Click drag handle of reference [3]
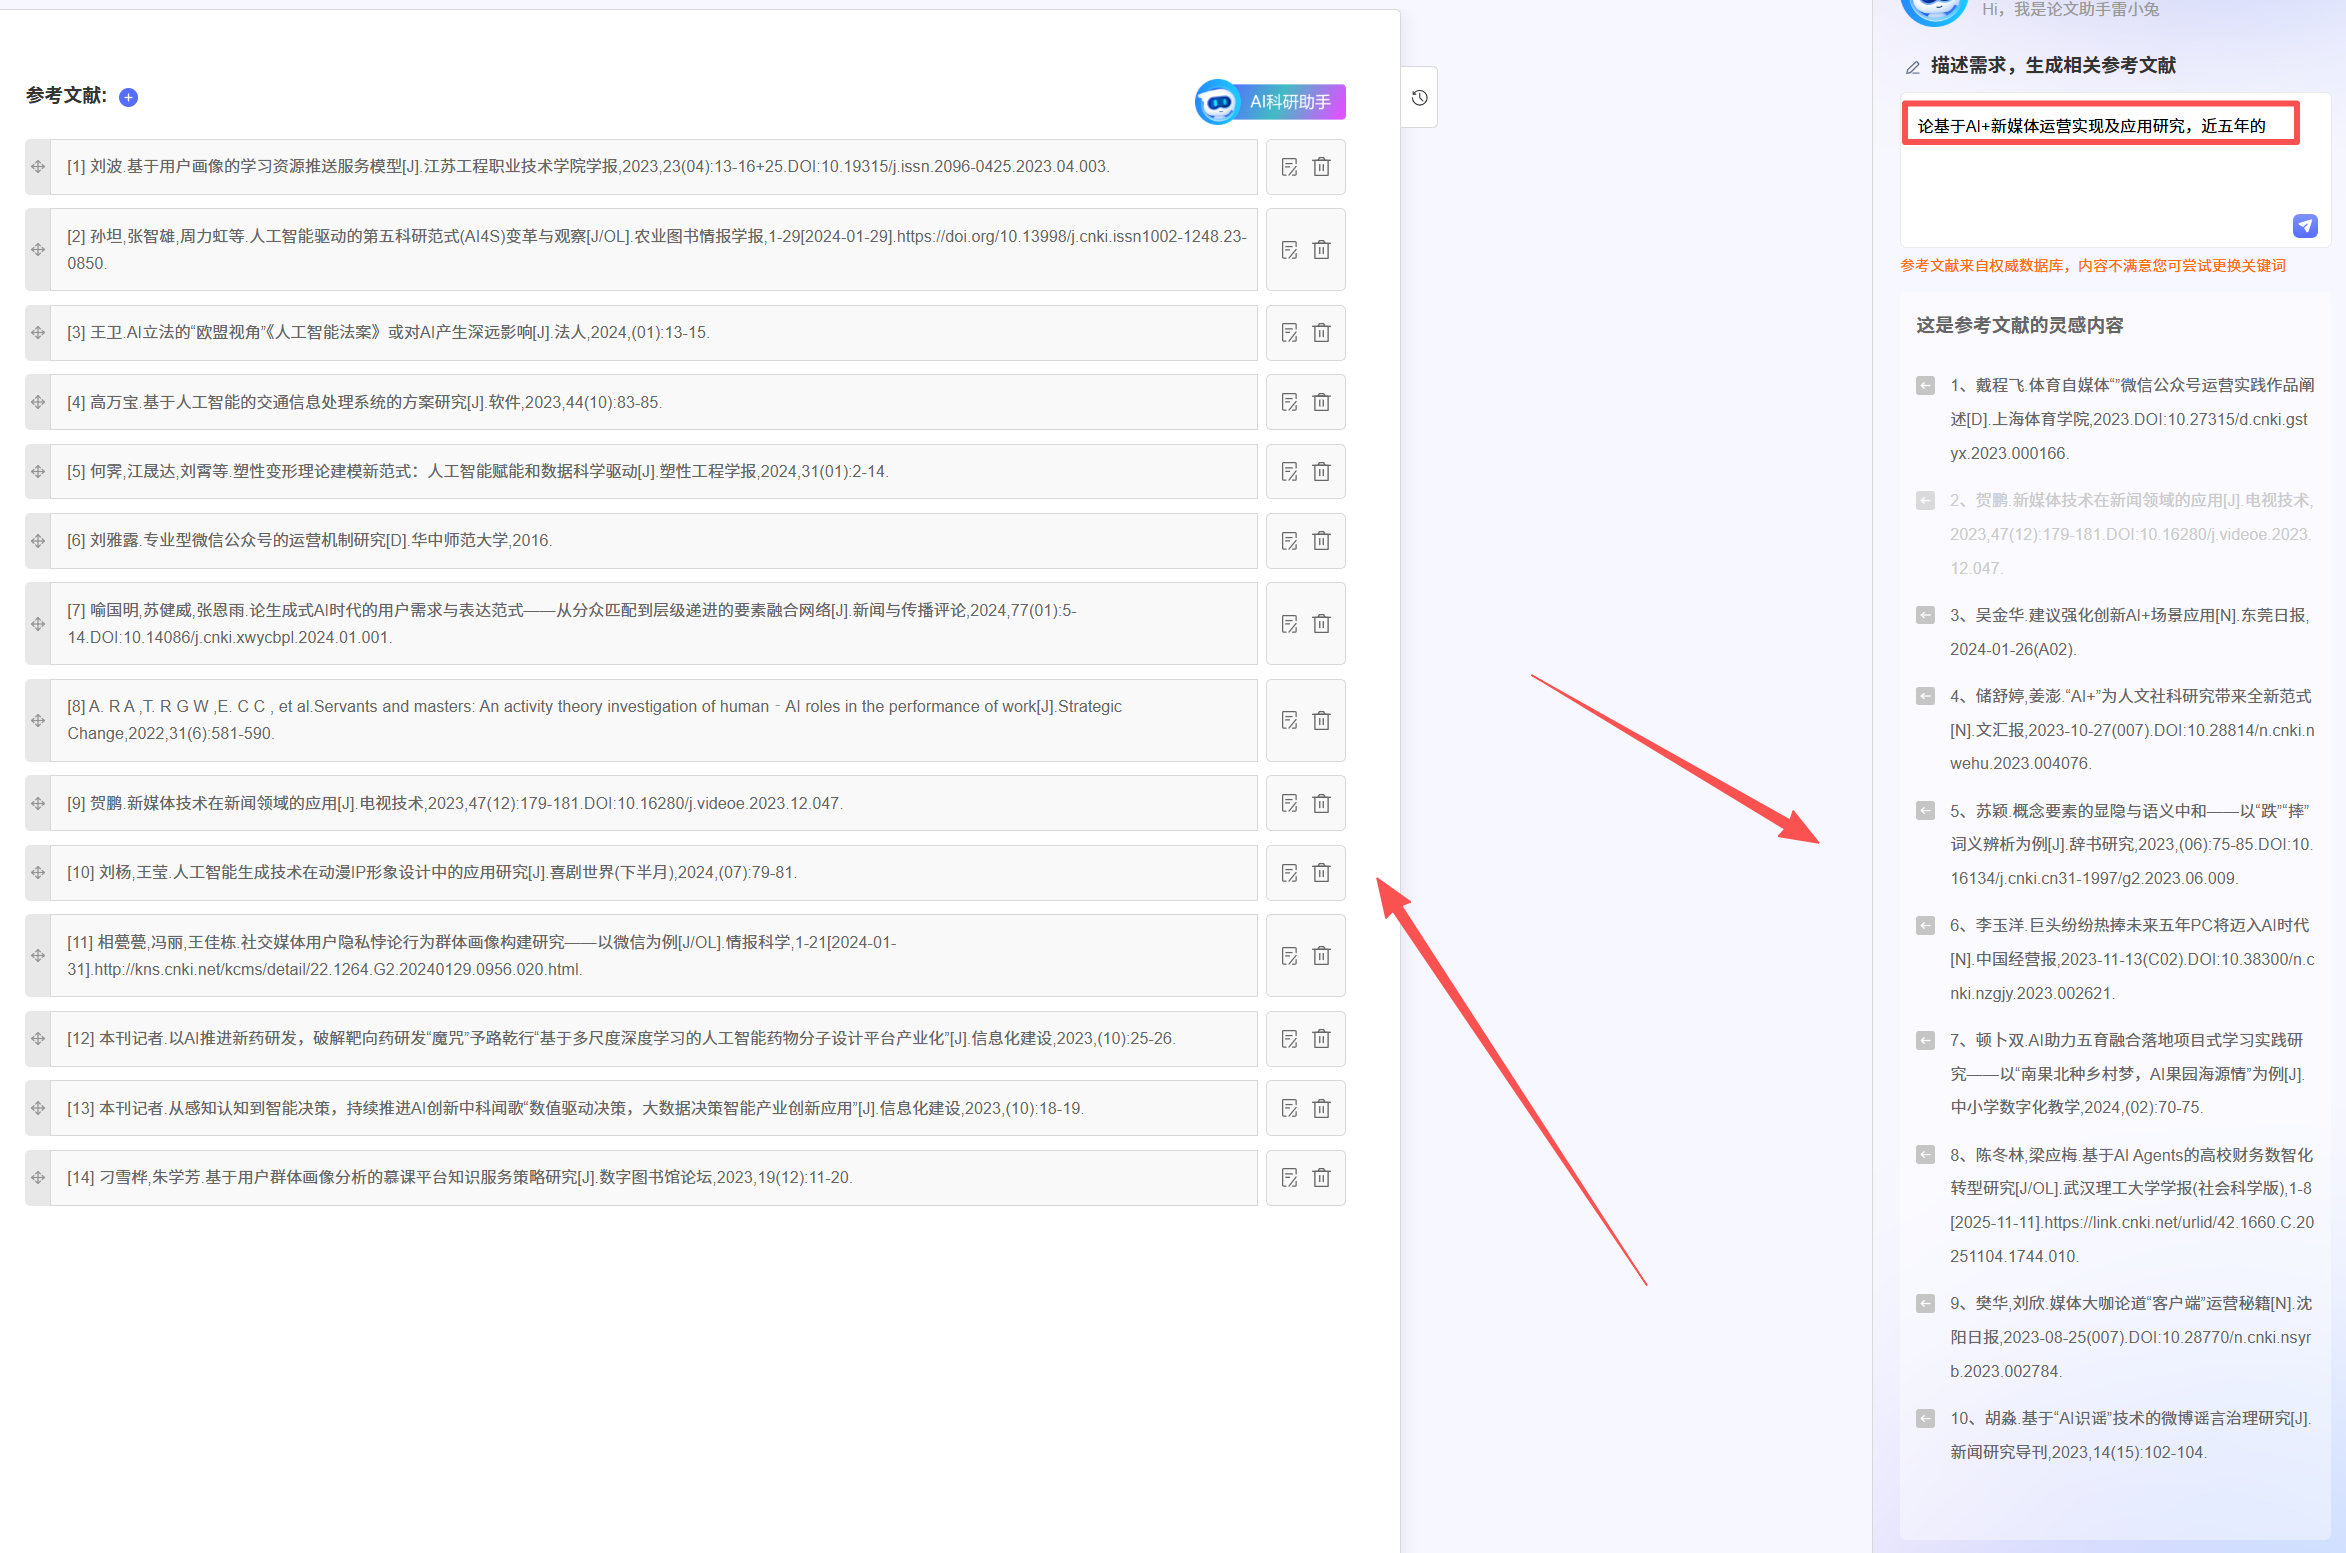 (x=38, y=333)
